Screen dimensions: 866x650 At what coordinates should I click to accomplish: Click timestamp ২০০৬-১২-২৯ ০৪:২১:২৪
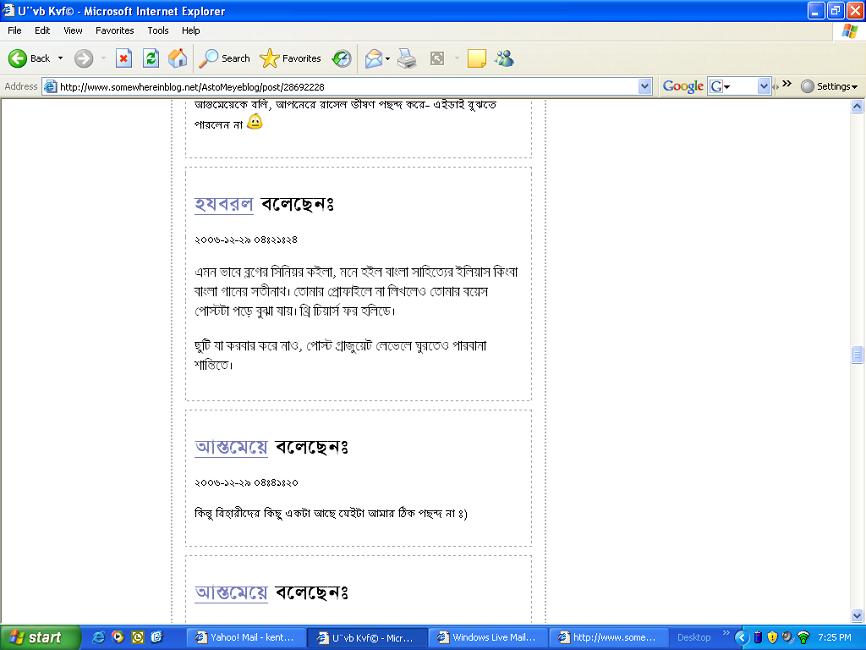246,240
